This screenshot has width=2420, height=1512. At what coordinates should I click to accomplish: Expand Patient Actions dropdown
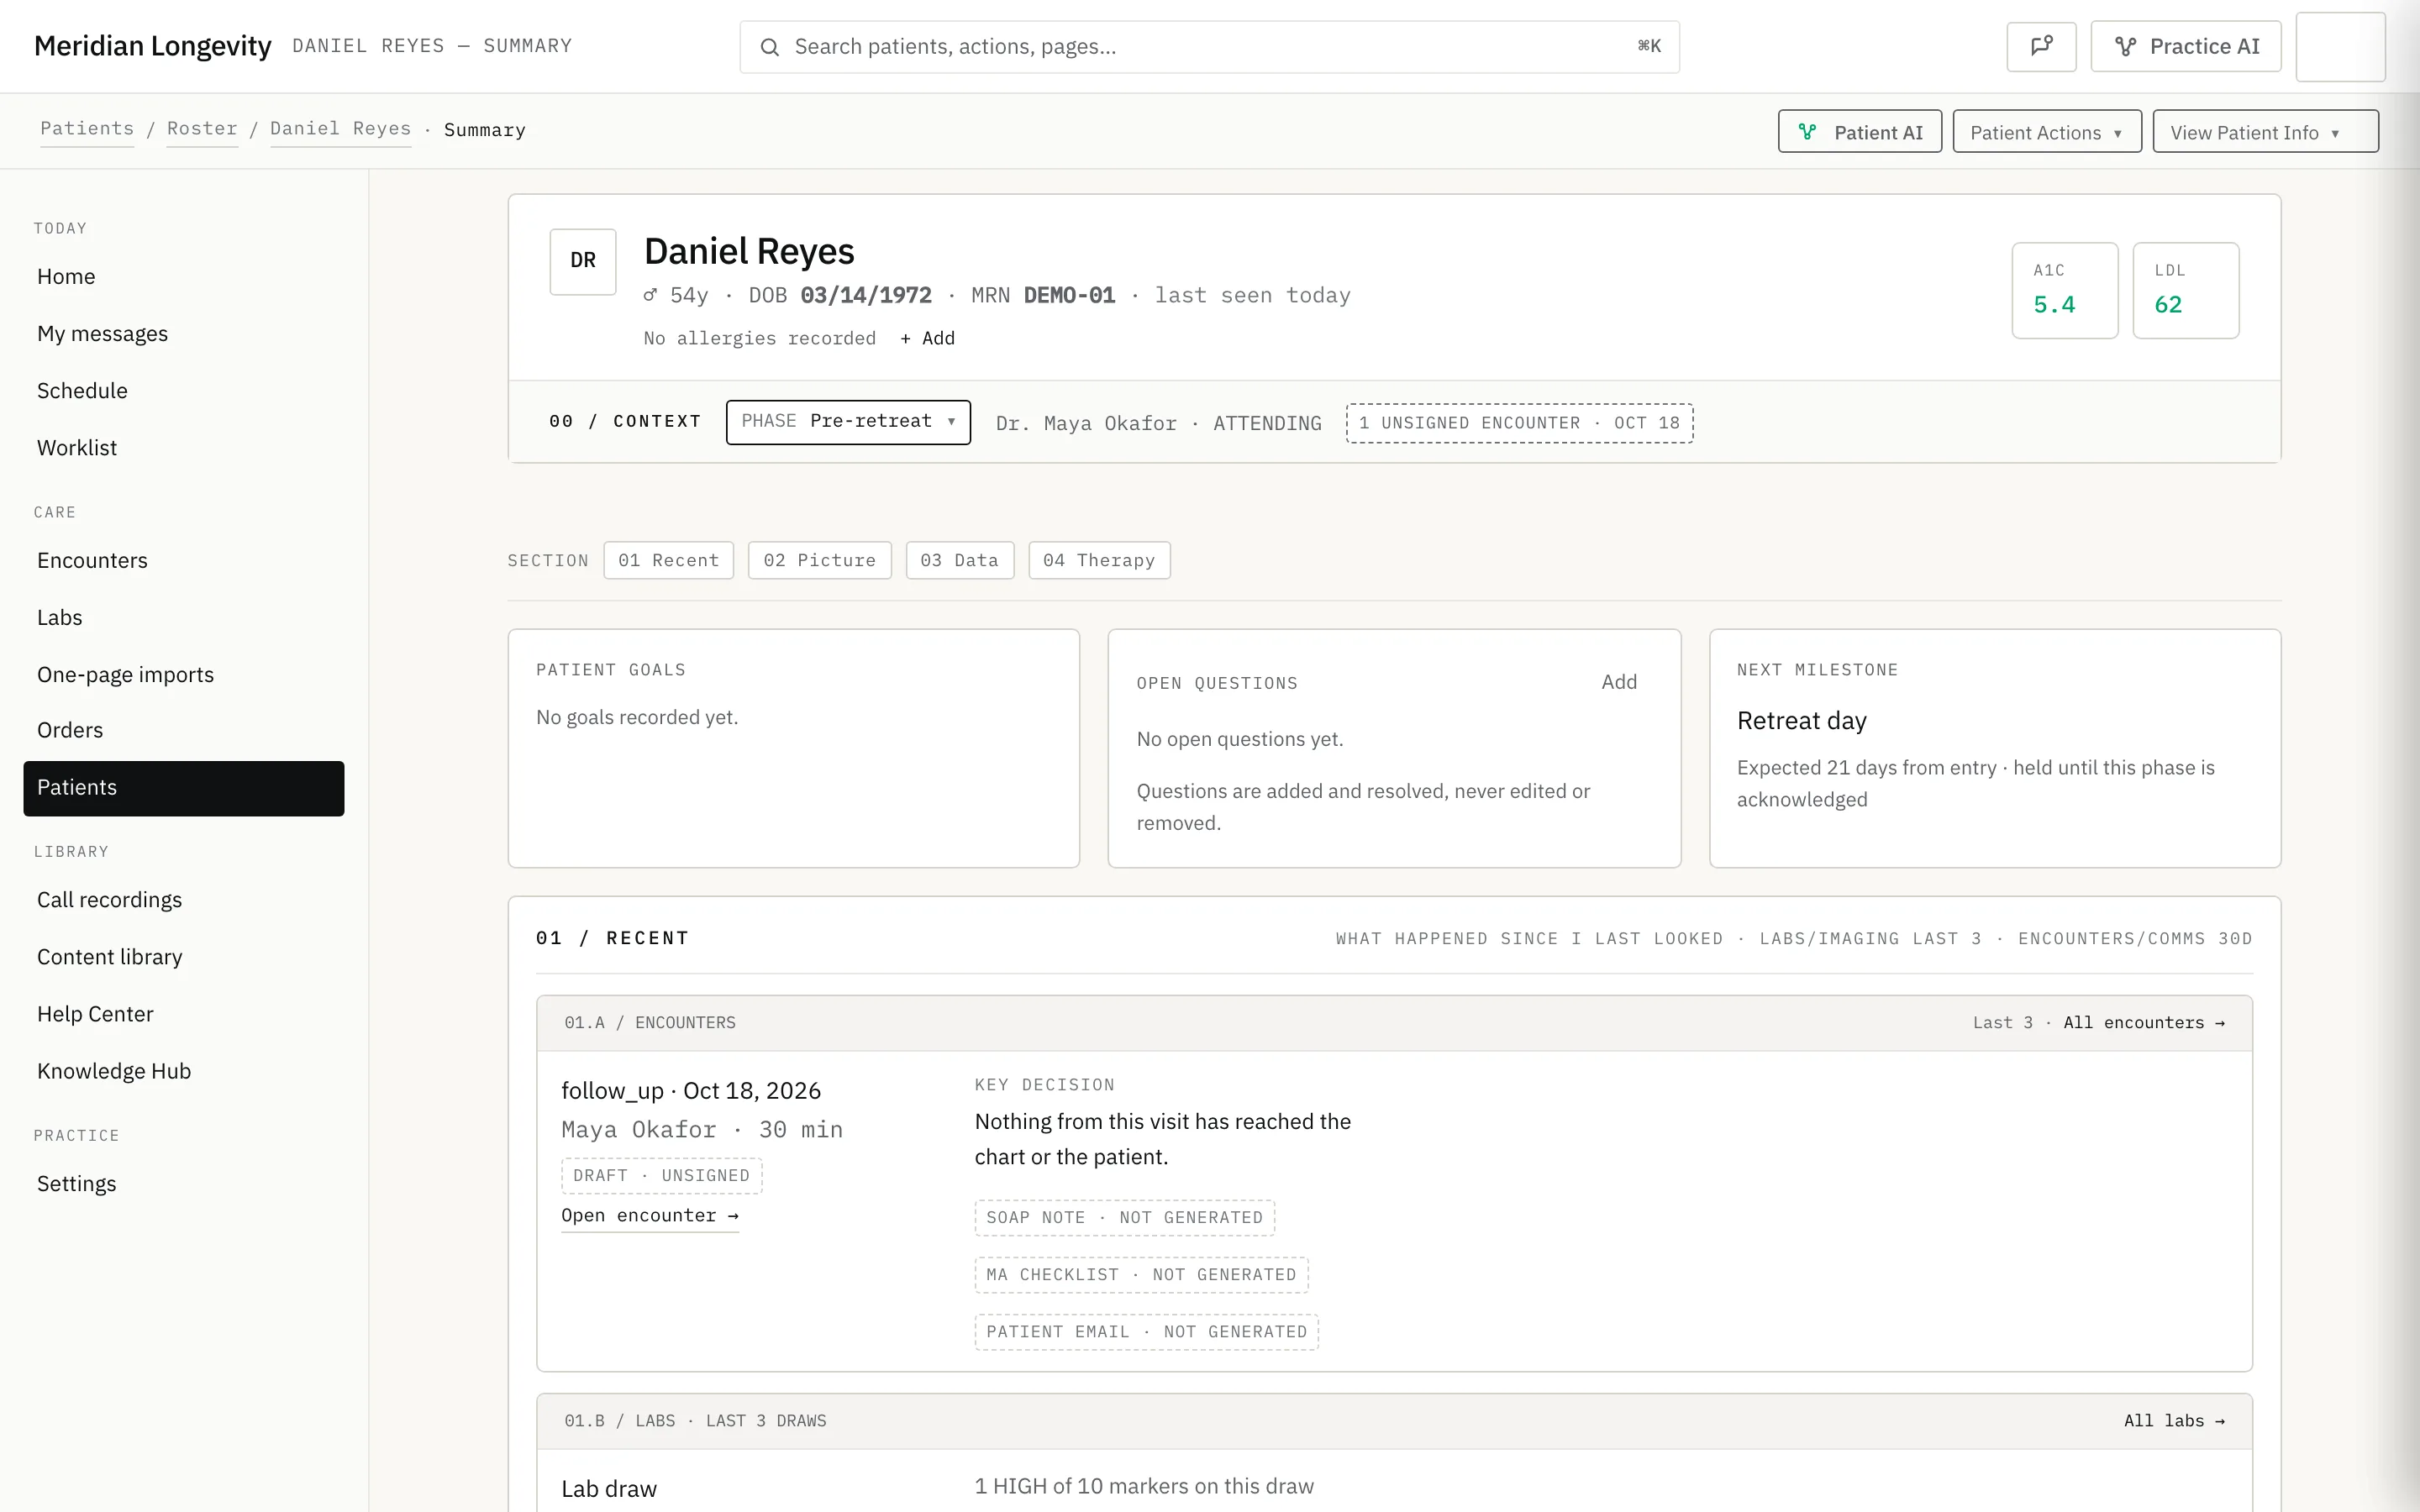(x=2046, y=132)
